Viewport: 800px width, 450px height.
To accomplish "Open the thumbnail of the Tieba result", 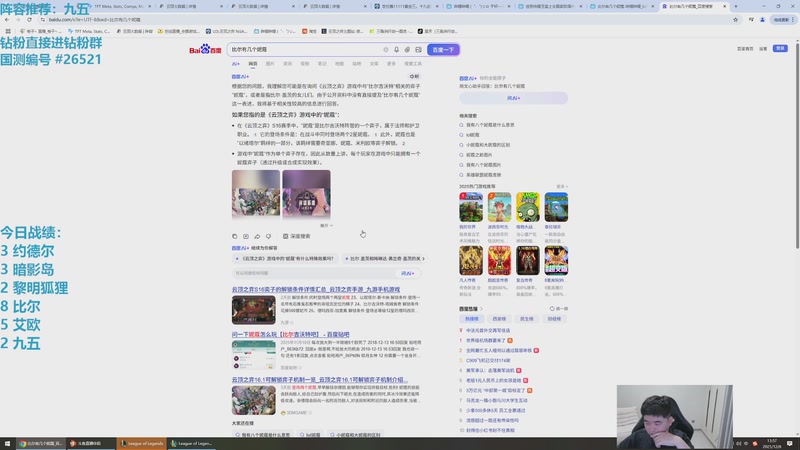I will click(x=254, y=355).
